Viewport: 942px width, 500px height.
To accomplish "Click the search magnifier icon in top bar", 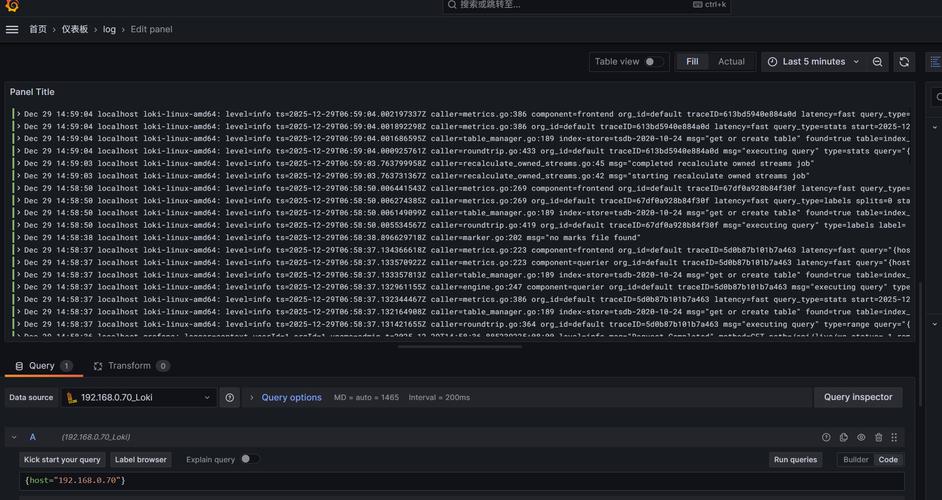I will click(x=452, y=5).
